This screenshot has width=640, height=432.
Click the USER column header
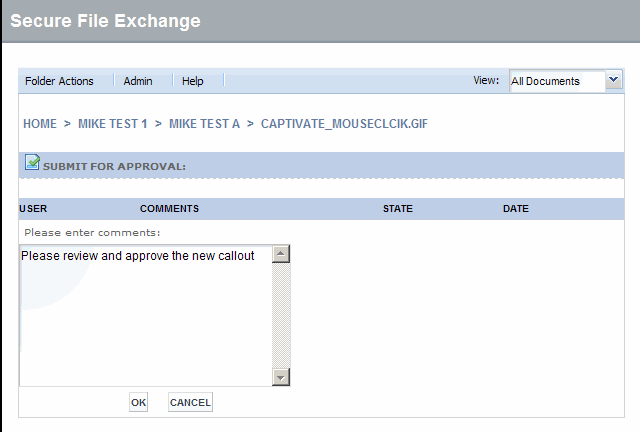33,209
